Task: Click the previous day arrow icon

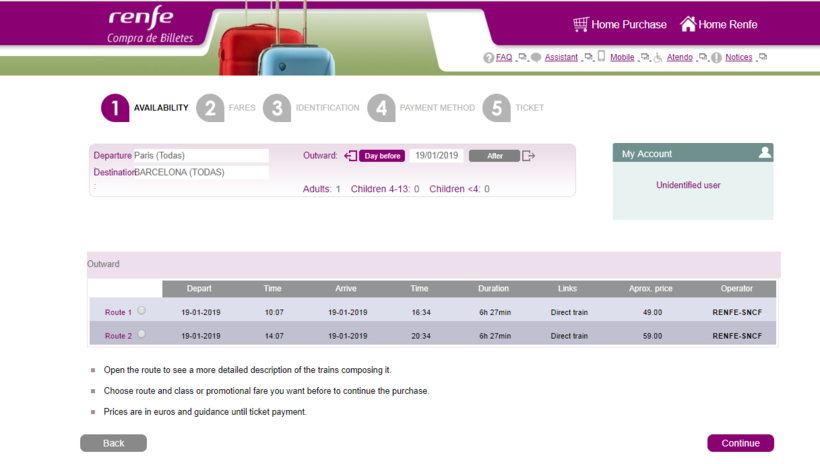Action: (350, 156)
